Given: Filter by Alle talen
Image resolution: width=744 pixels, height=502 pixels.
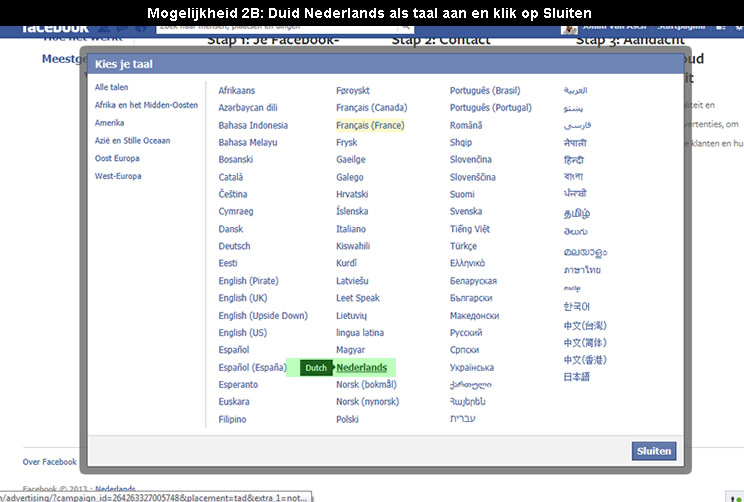Looking at the screenshot, I should [x=112, y=87].
